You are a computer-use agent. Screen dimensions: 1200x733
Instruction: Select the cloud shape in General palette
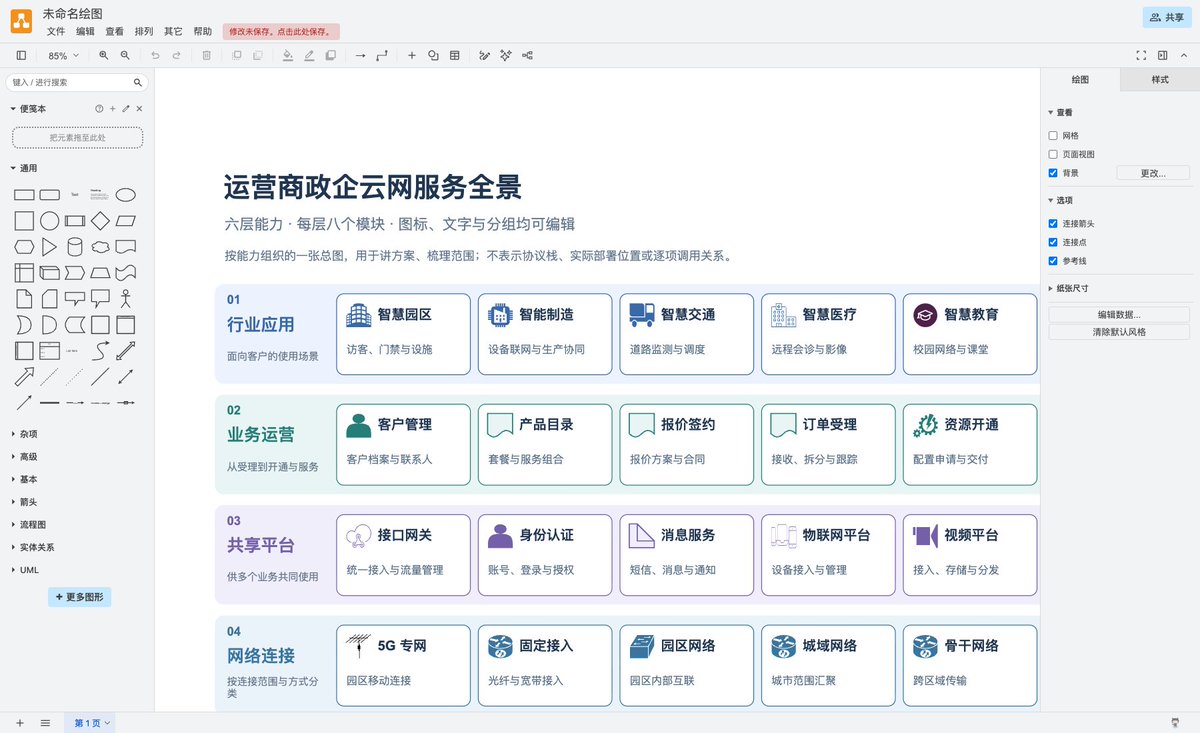pyautogui.click(x=100, y=247)
